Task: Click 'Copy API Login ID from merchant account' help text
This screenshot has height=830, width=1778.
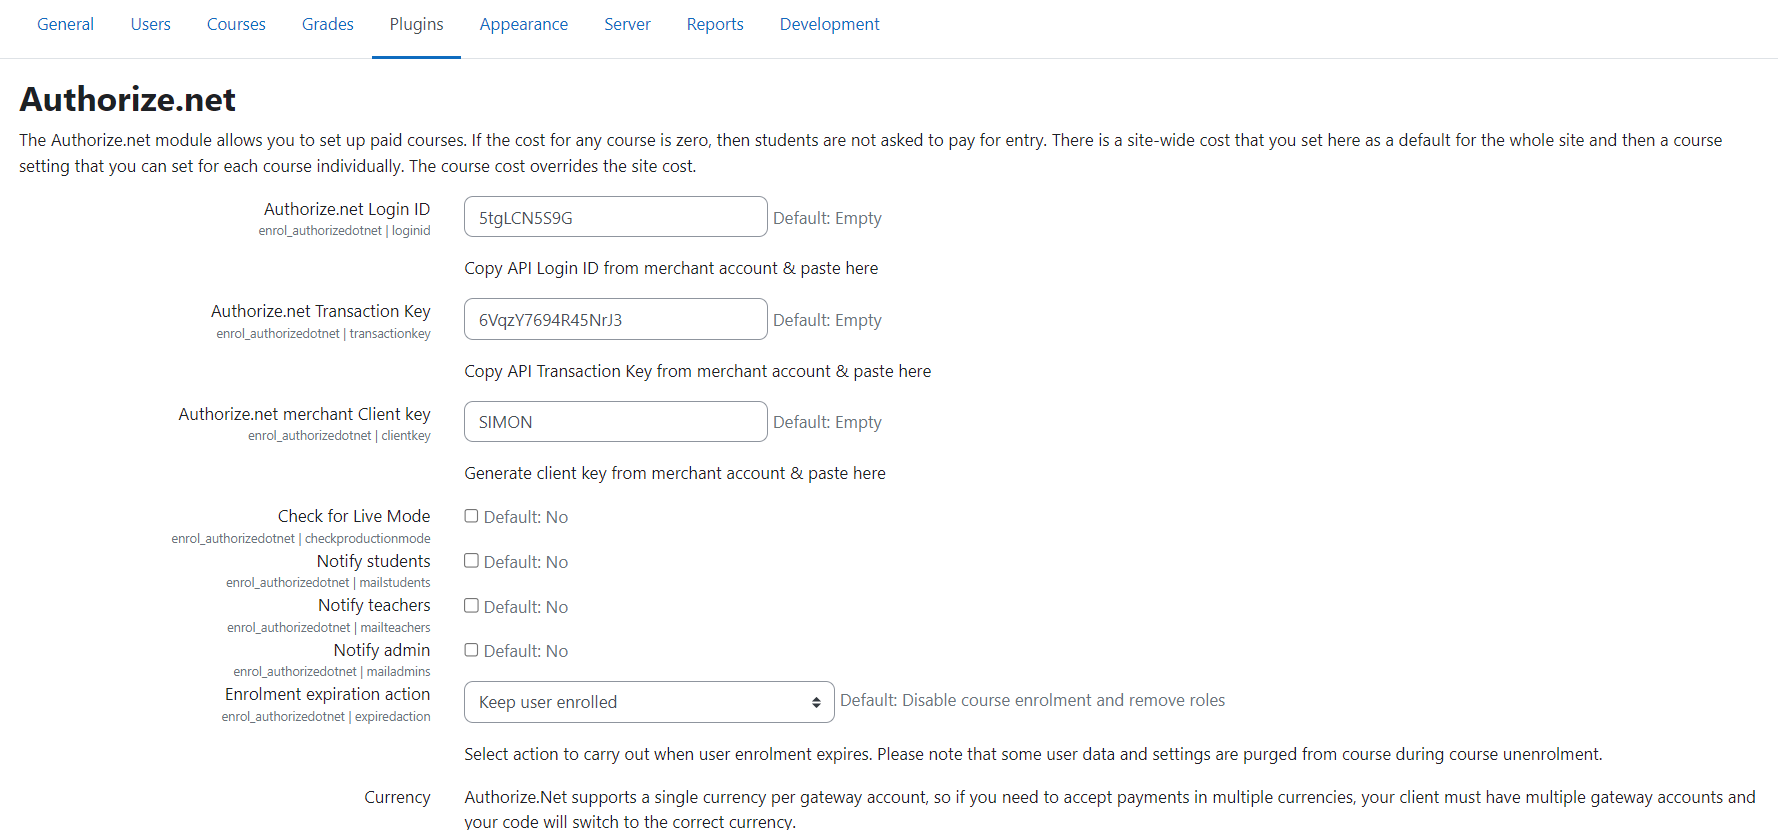Action: coord(671,268)
